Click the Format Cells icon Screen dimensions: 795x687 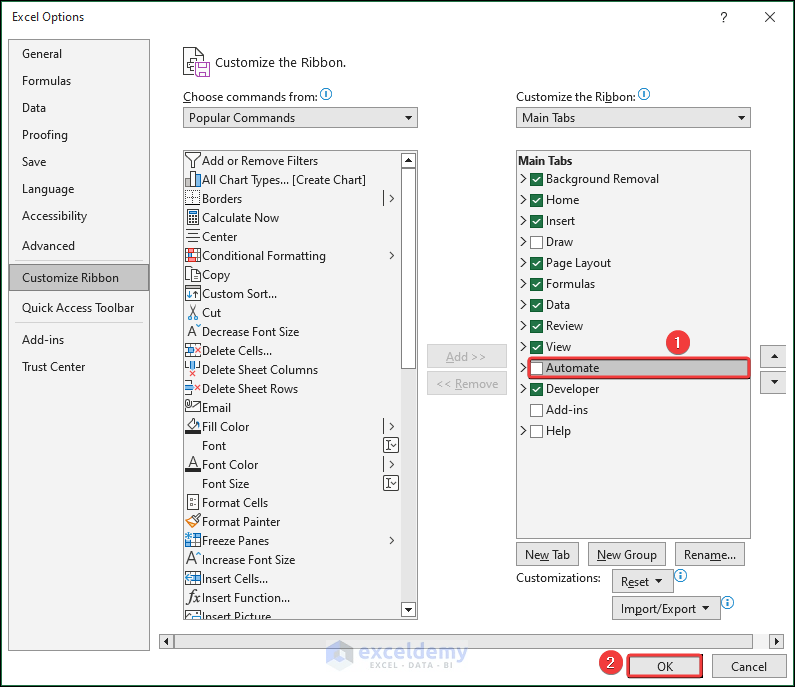[x=193, y=502]
